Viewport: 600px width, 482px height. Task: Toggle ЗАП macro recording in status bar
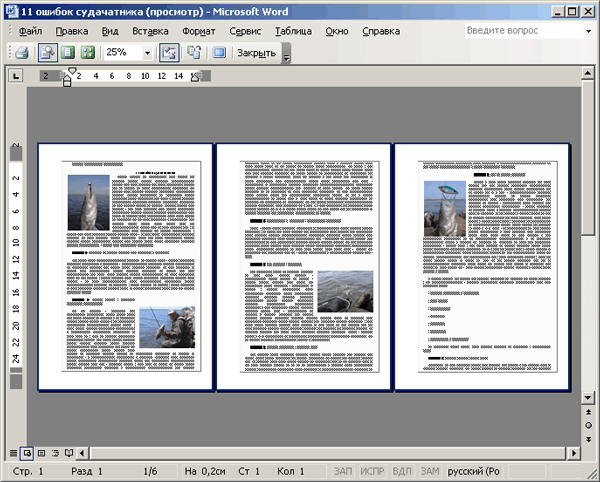click(343, 471)
